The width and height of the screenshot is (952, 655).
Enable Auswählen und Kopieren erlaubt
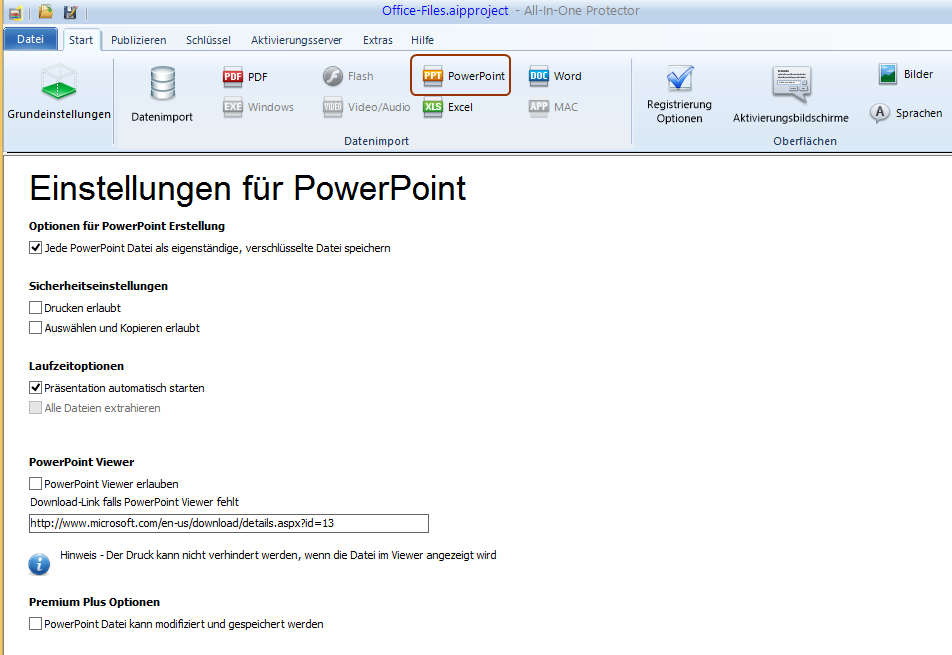coord(36,328)
